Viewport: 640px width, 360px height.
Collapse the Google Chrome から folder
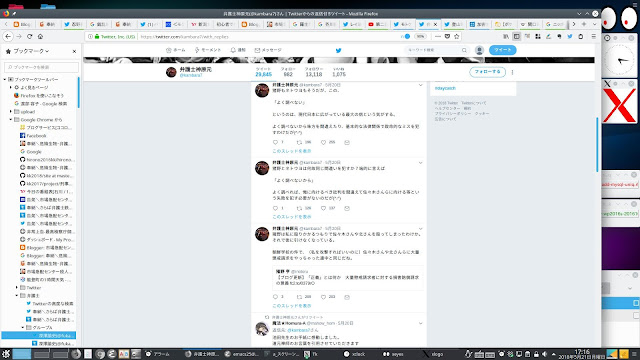click(x=11, y=120)
